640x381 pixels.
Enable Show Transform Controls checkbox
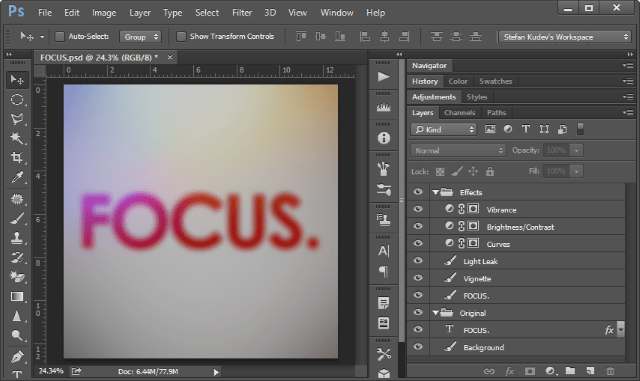click(x=181, y=36)
